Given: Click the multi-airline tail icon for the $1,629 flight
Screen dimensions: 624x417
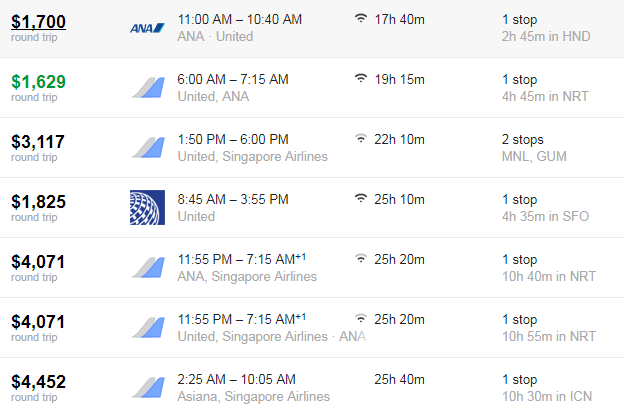Looking at the screenshot, I should (148, 88).
